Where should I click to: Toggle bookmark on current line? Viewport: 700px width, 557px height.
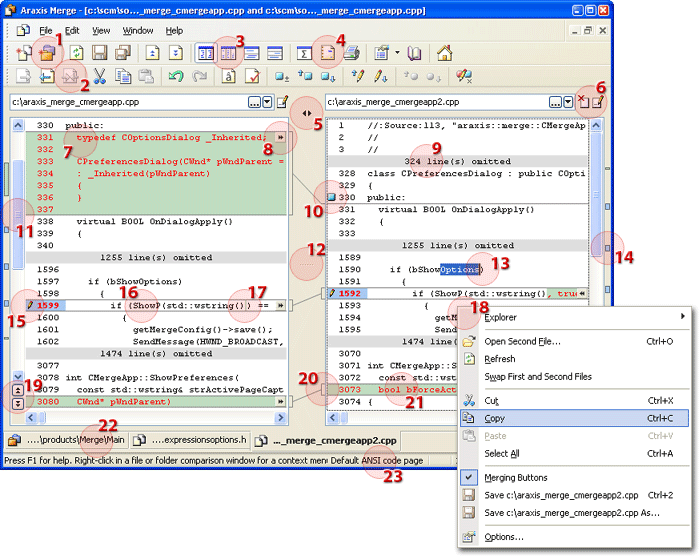(x=282, y=76)
